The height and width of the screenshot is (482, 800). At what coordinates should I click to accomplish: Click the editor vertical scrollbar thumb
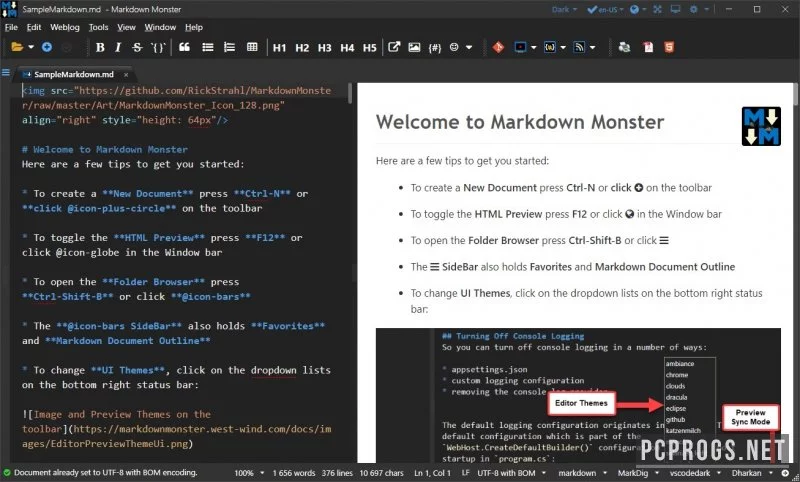pyautogui.click(x=350, y=93)
